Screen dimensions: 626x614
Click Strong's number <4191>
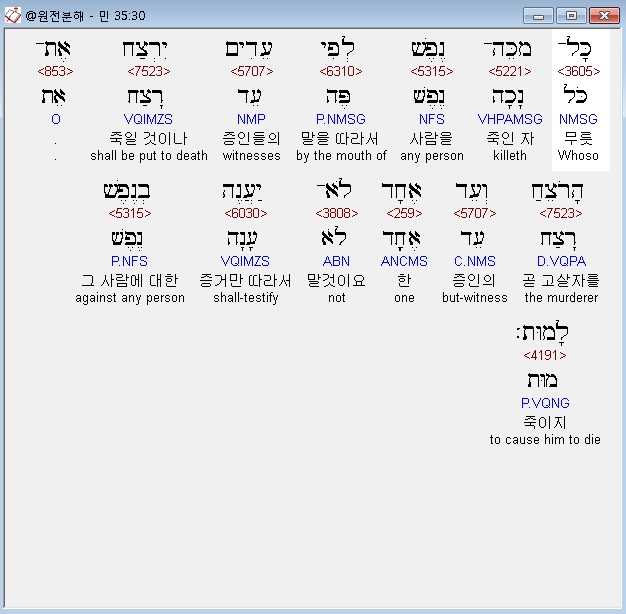[x=545, y=355]
